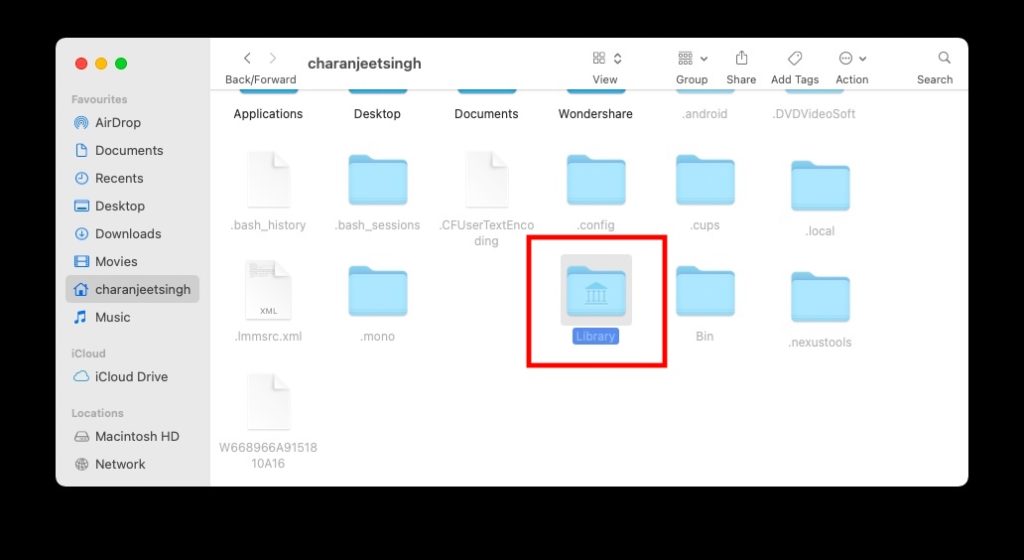Select the .nexustools folder icon

pyautogui.click(x=820, y=296)
